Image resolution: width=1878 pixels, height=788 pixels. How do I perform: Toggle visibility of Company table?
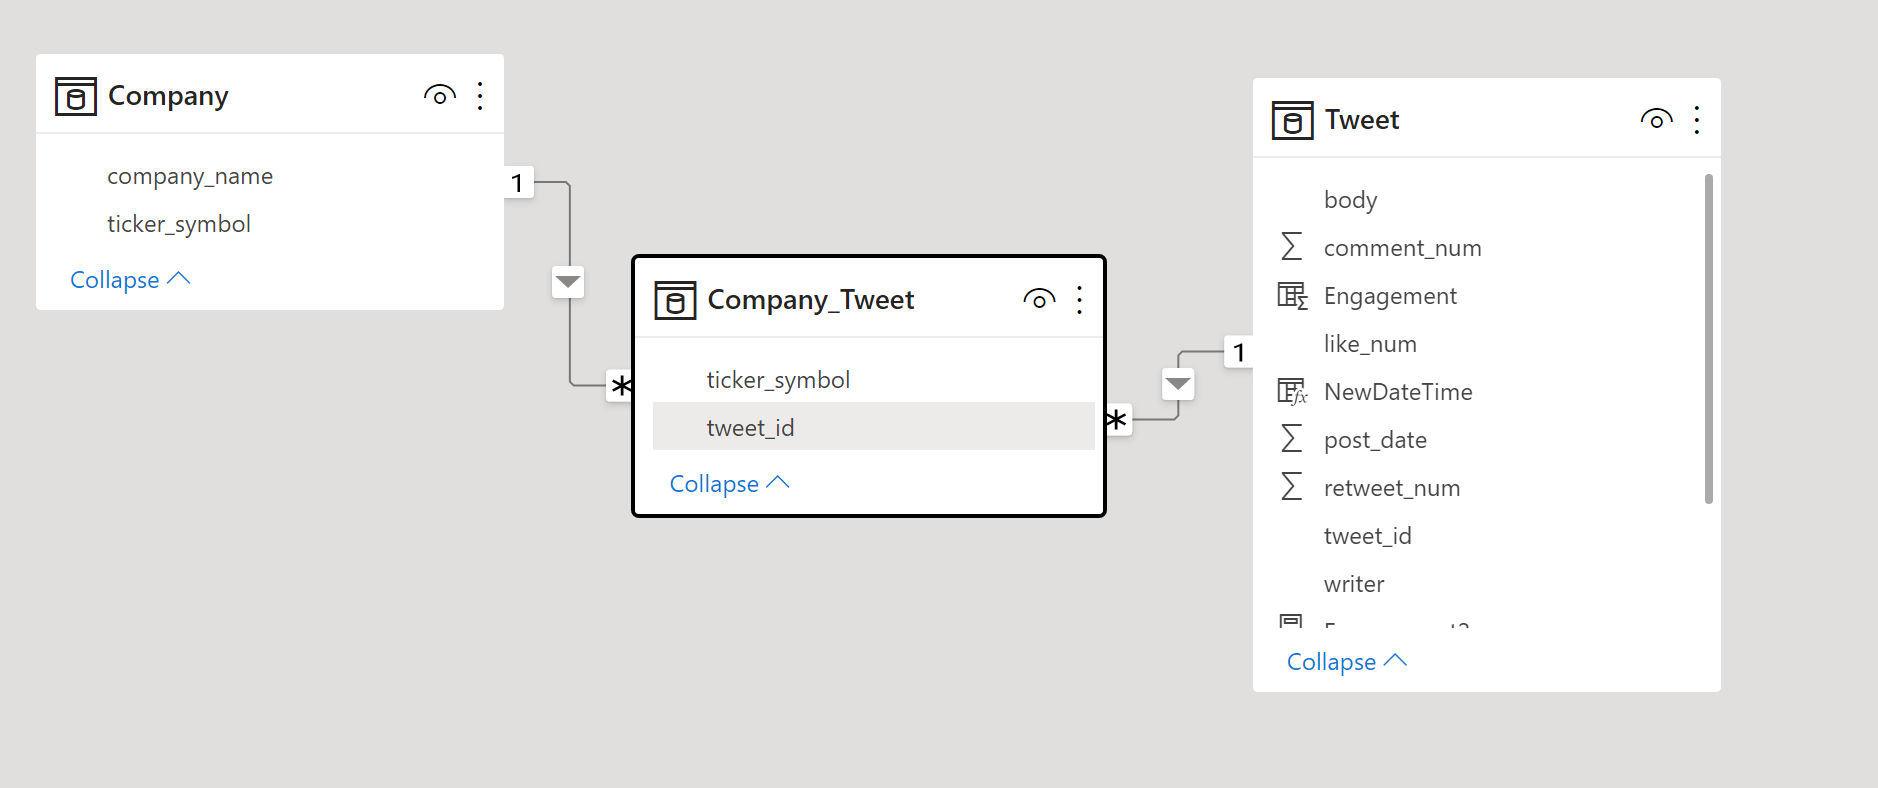pos(440,96)
